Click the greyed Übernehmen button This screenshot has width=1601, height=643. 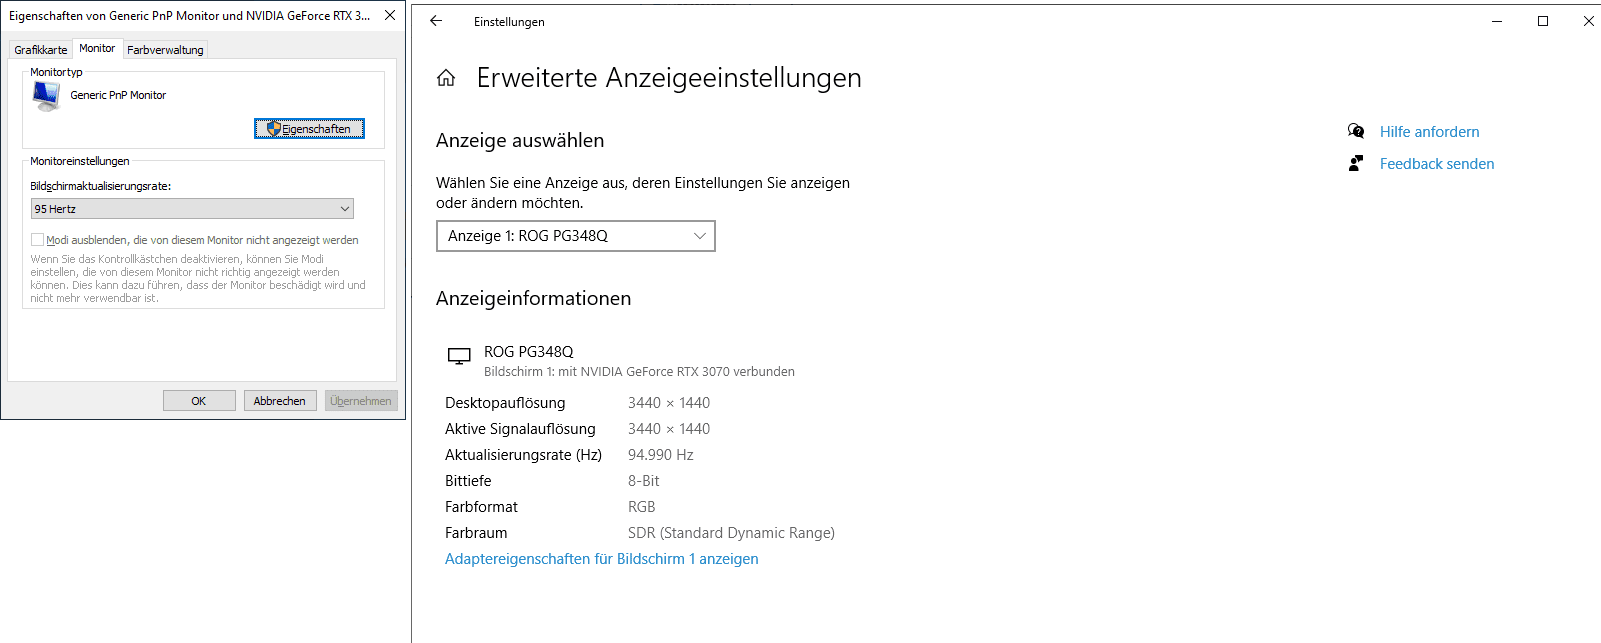361,401
